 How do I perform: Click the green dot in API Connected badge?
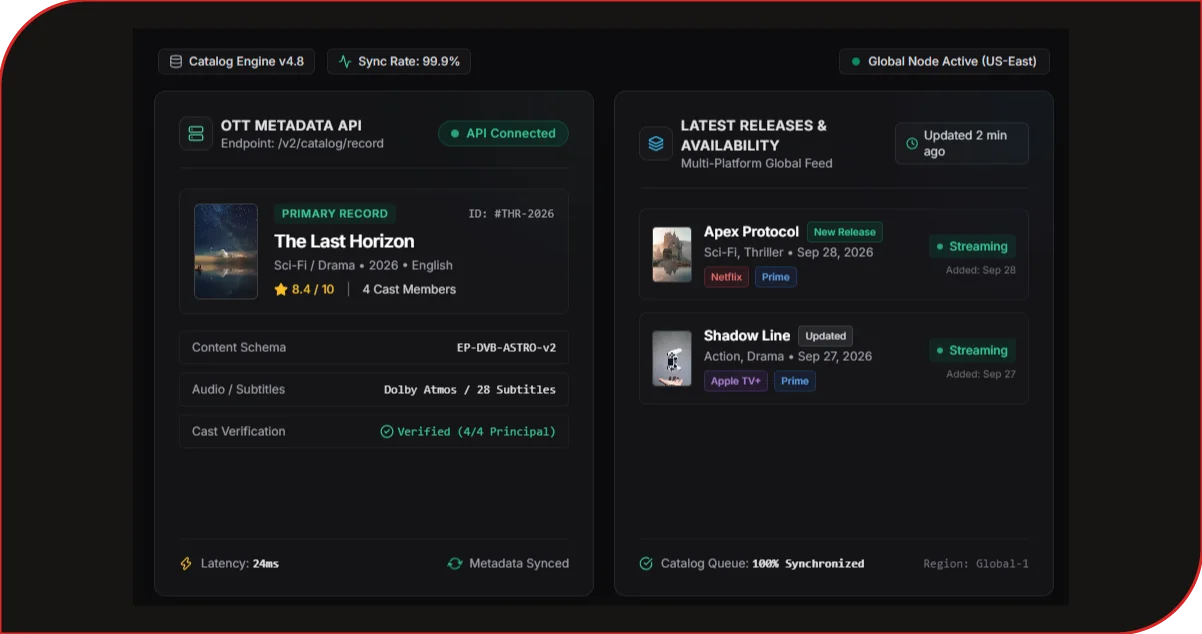click(455, 134)
